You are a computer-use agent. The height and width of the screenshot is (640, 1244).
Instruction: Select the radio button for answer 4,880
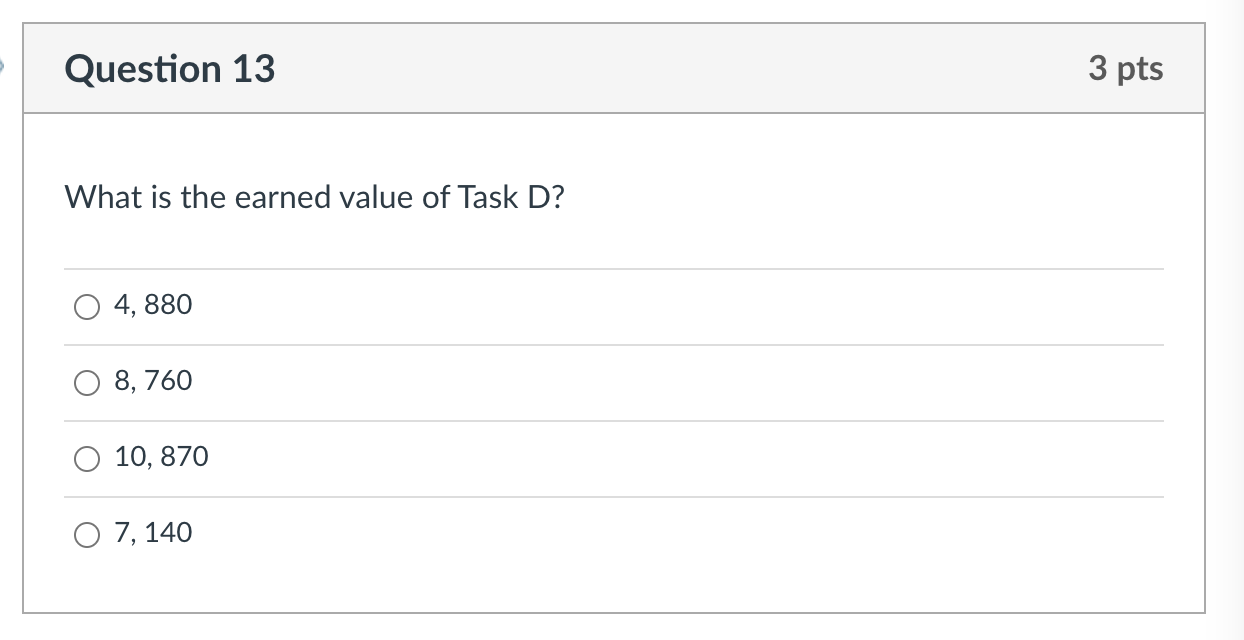tap(87, 306)
